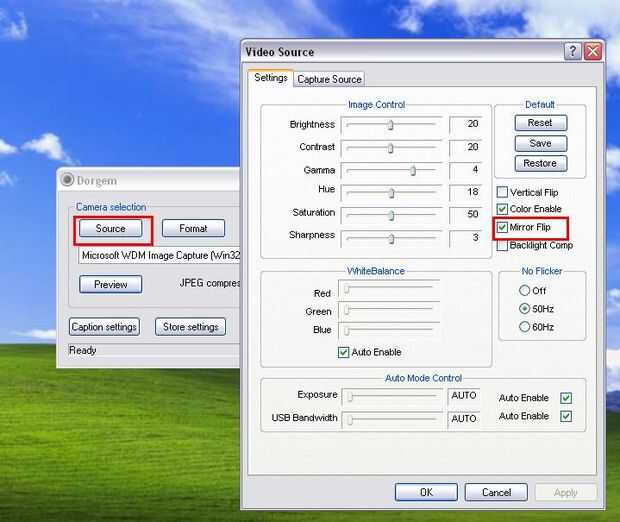Click the Sharpness slider handle
620x522 pixels.
(x=391, y=239)
